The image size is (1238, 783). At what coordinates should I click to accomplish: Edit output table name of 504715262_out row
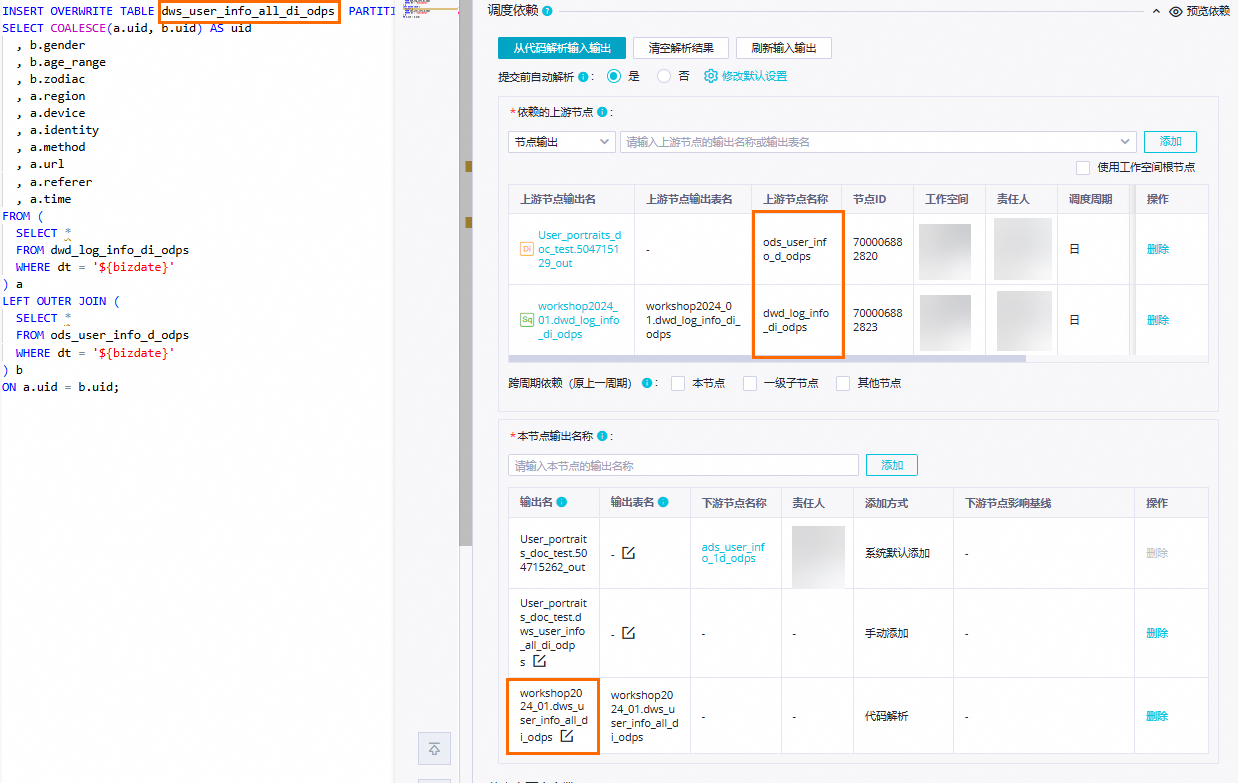628,553
